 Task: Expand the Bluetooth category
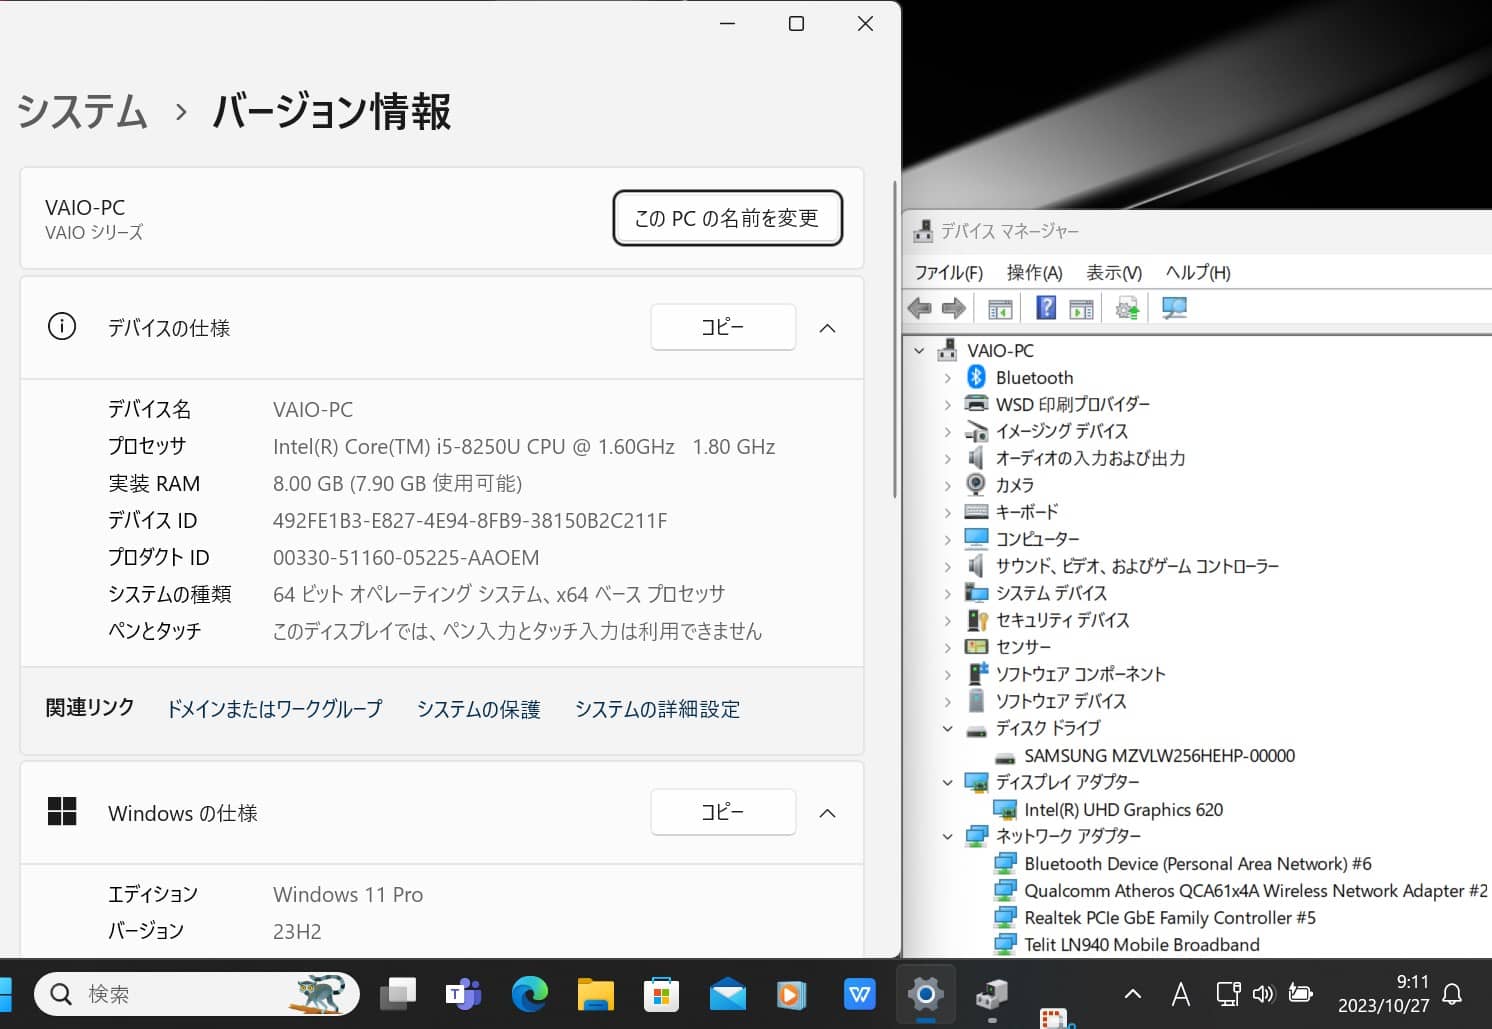click(x=947, y=378)
